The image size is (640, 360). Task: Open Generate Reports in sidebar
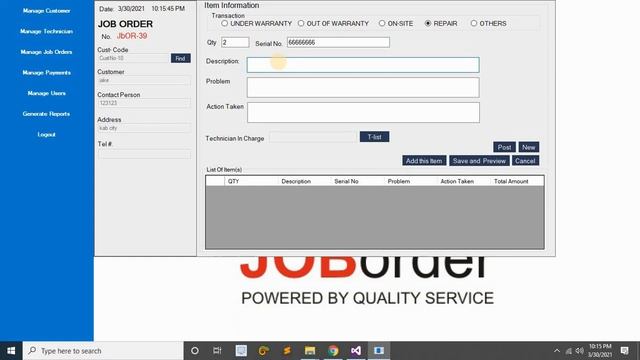[46, 114]
